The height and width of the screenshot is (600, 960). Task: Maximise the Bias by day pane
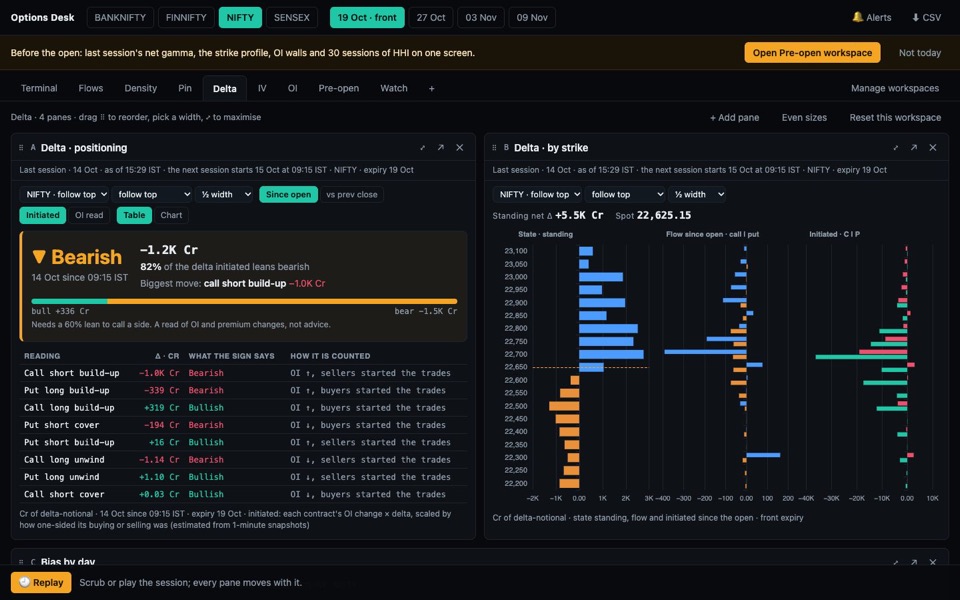[896, 562]
